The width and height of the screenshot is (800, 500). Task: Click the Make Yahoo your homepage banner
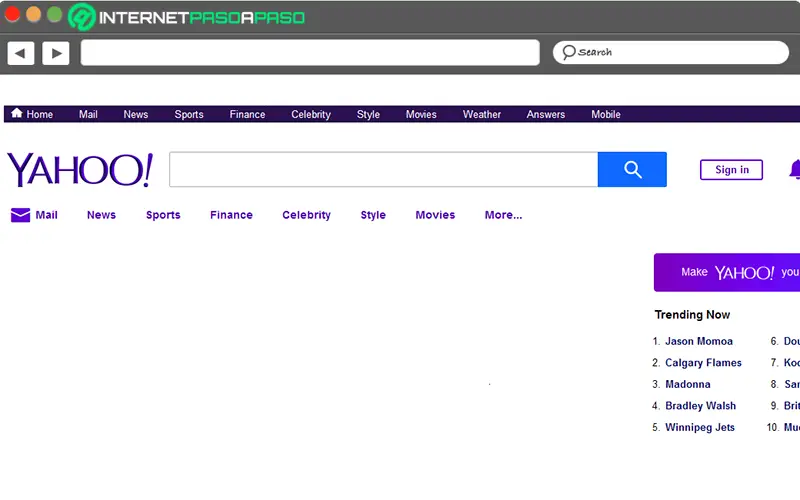pos(727,272)
